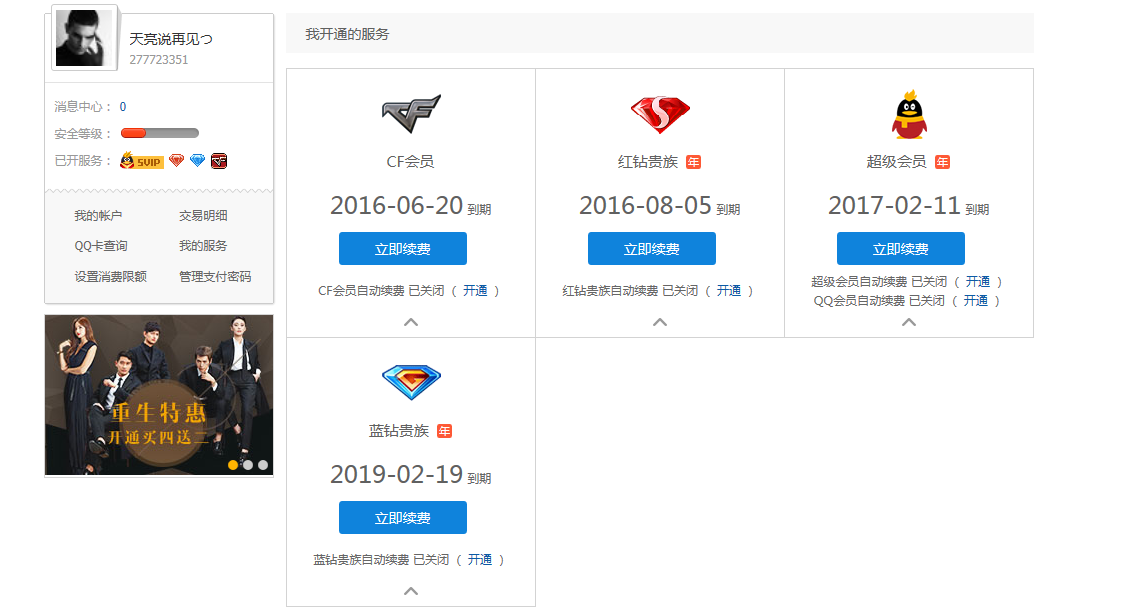The width and height of the screenshot is (1127, 615).
Task: Click the small red diamond in 已开服务
Action: [177, 160]
